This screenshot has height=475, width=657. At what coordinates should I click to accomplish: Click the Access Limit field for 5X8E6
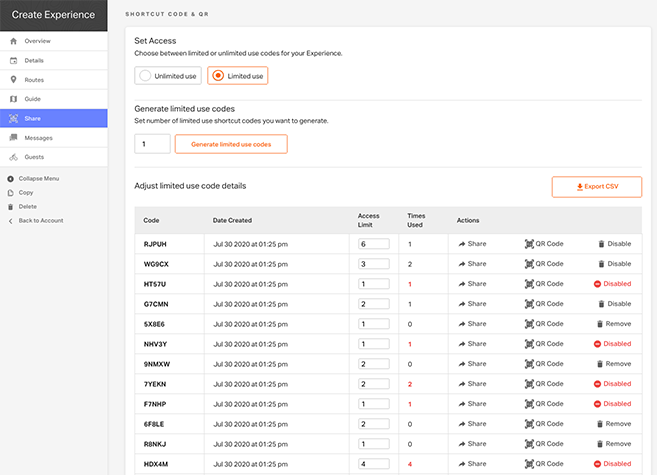point(374,324)
